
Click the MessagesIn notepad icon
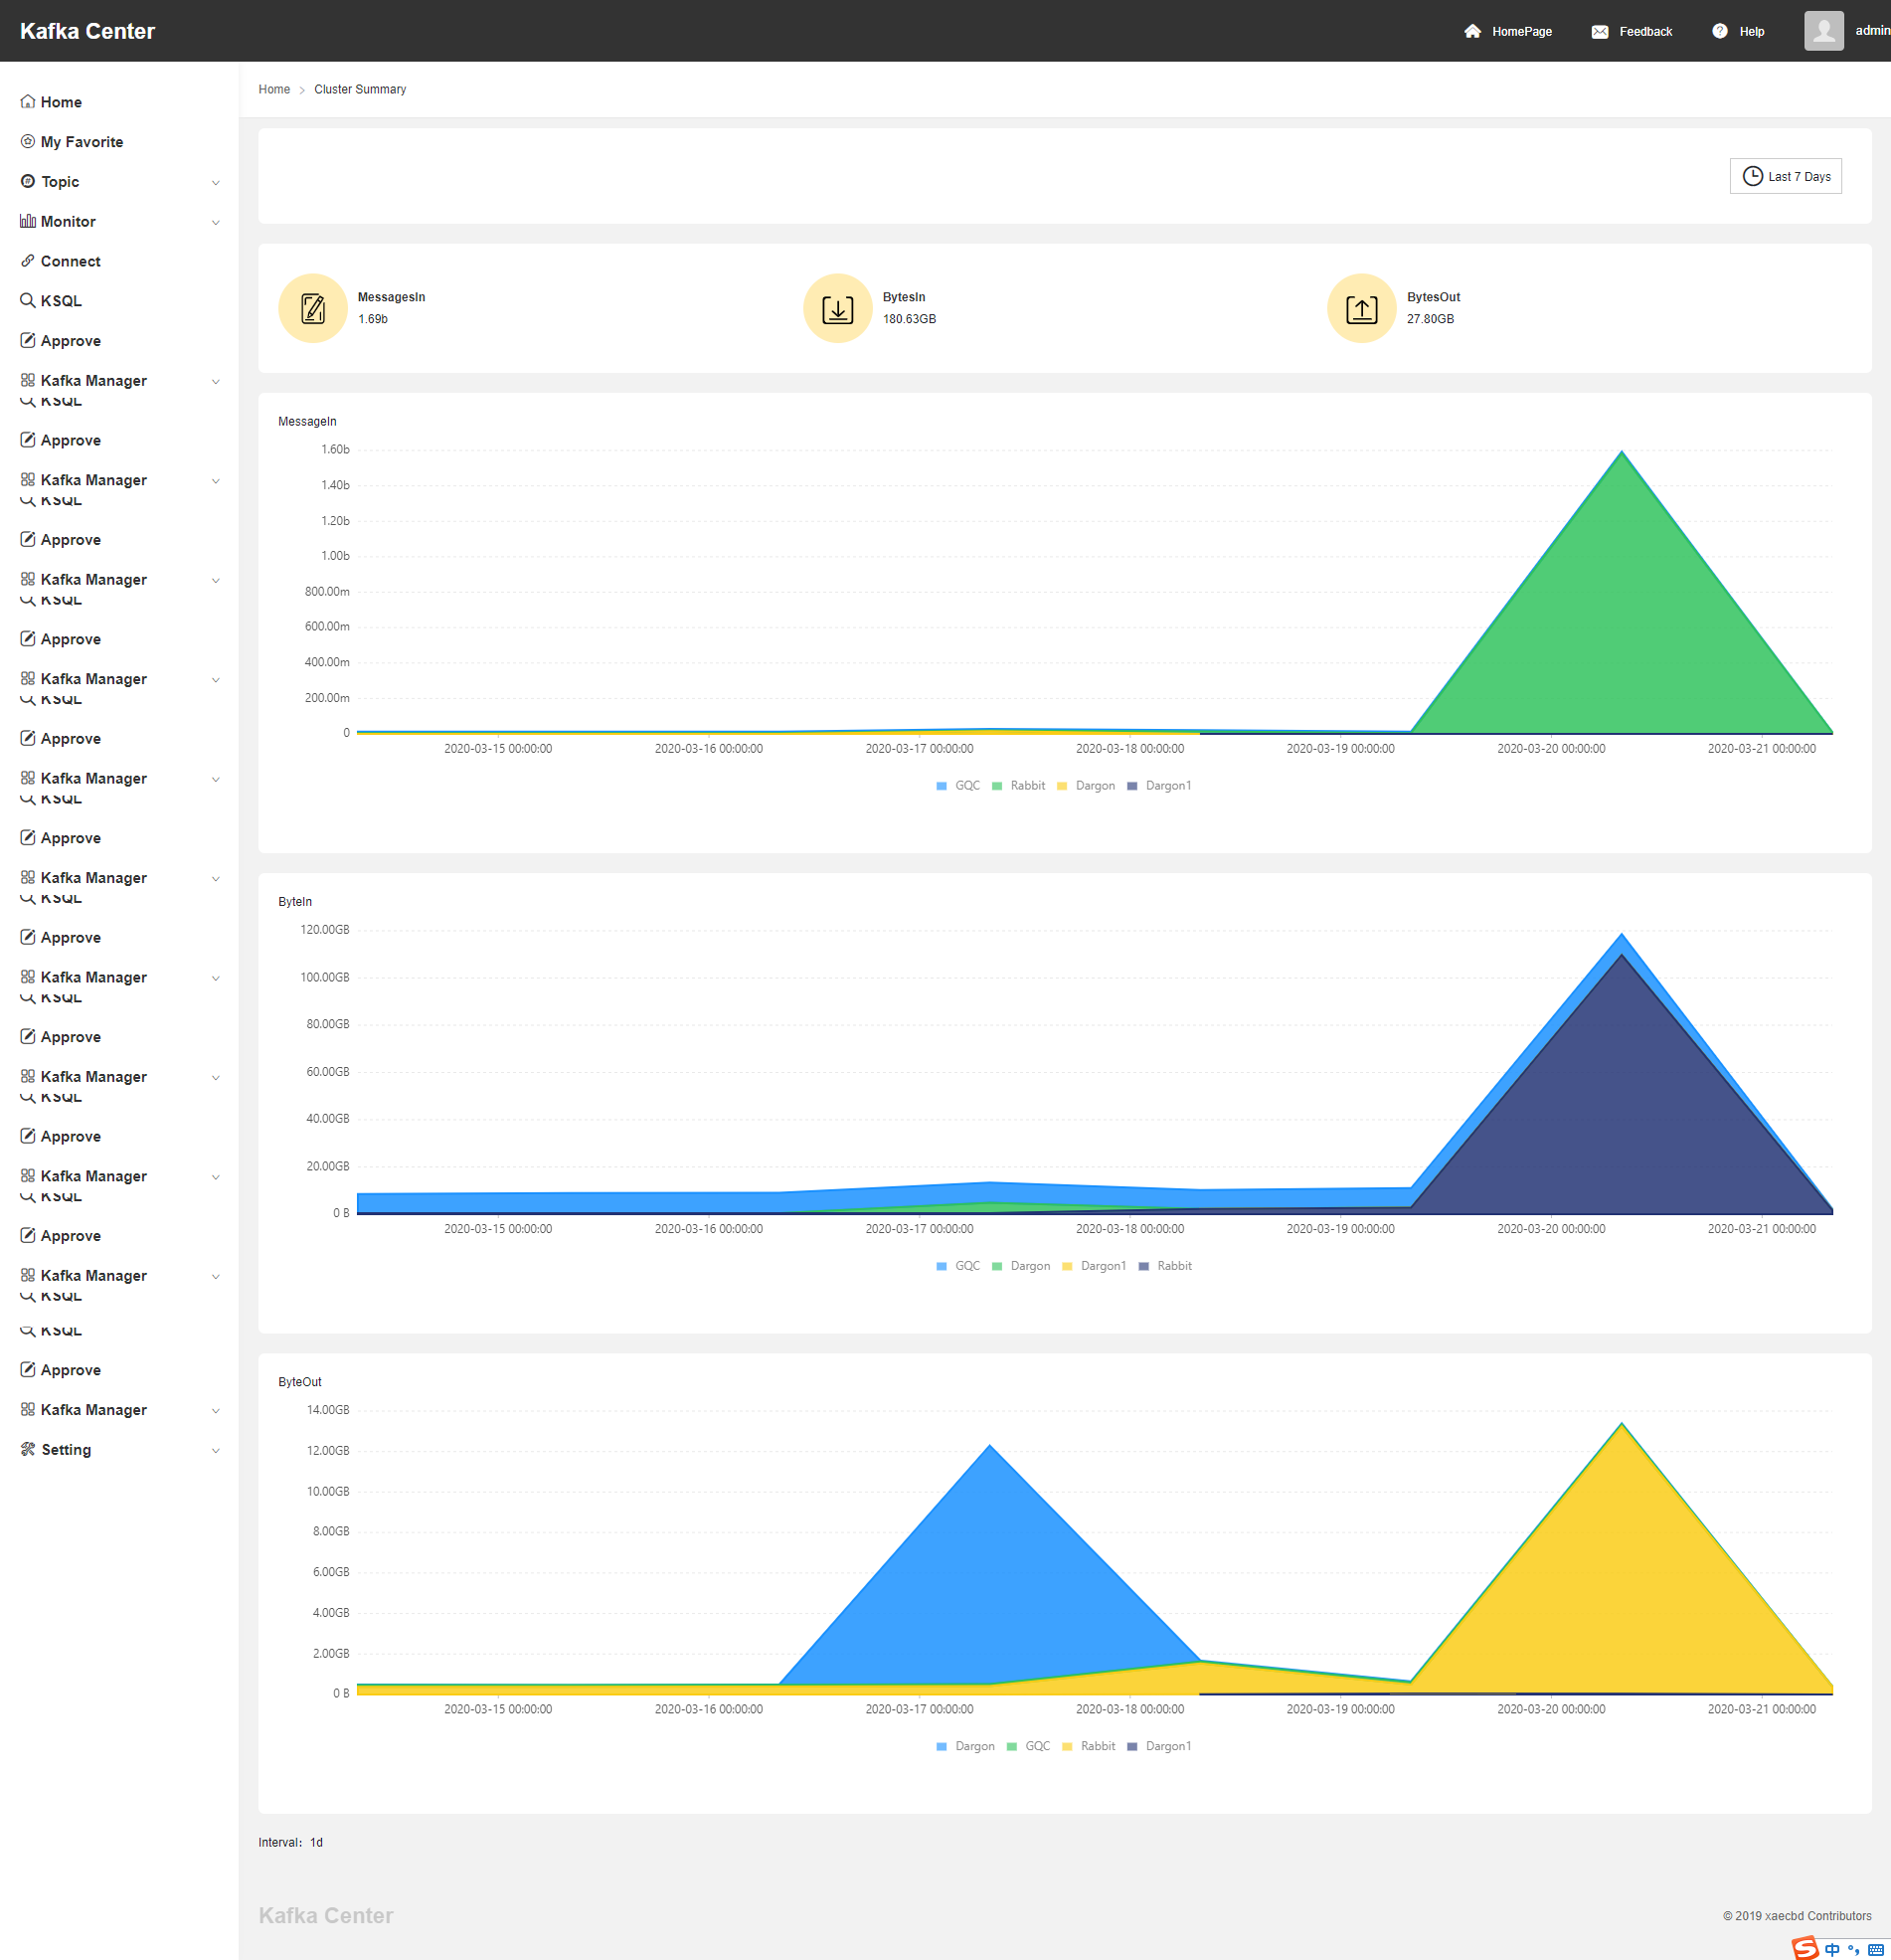(313, 309)
